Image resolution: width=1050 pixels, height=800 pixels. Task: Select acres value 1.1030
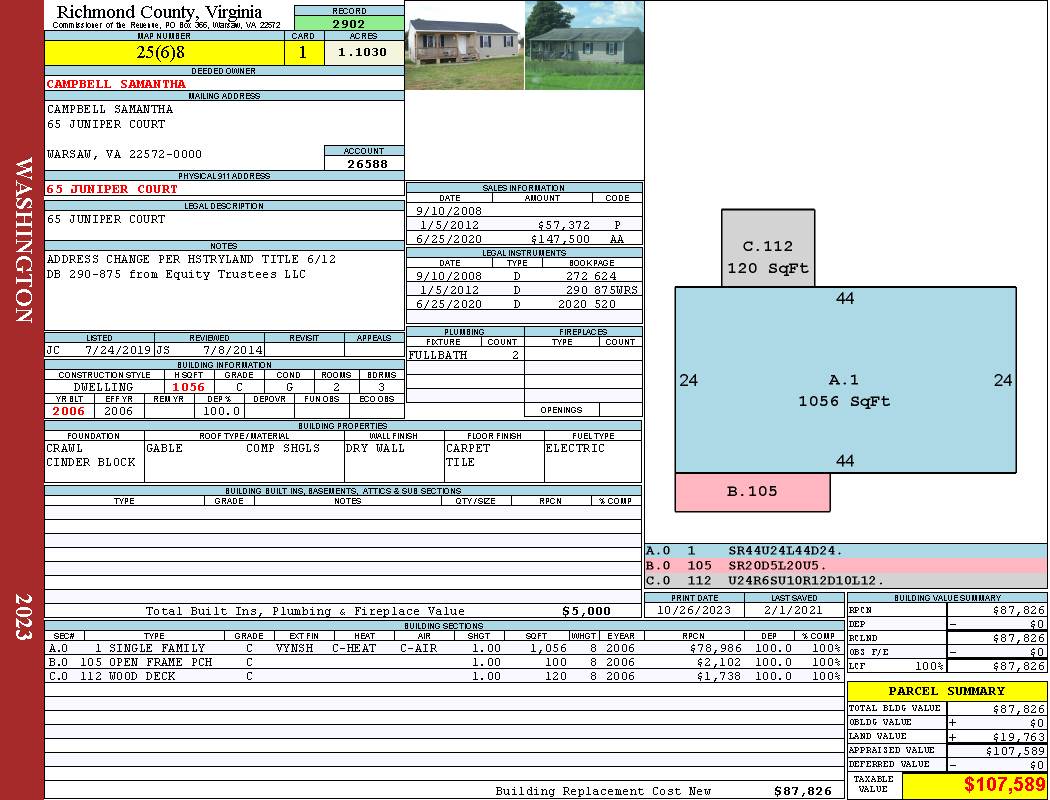(362, 52)
